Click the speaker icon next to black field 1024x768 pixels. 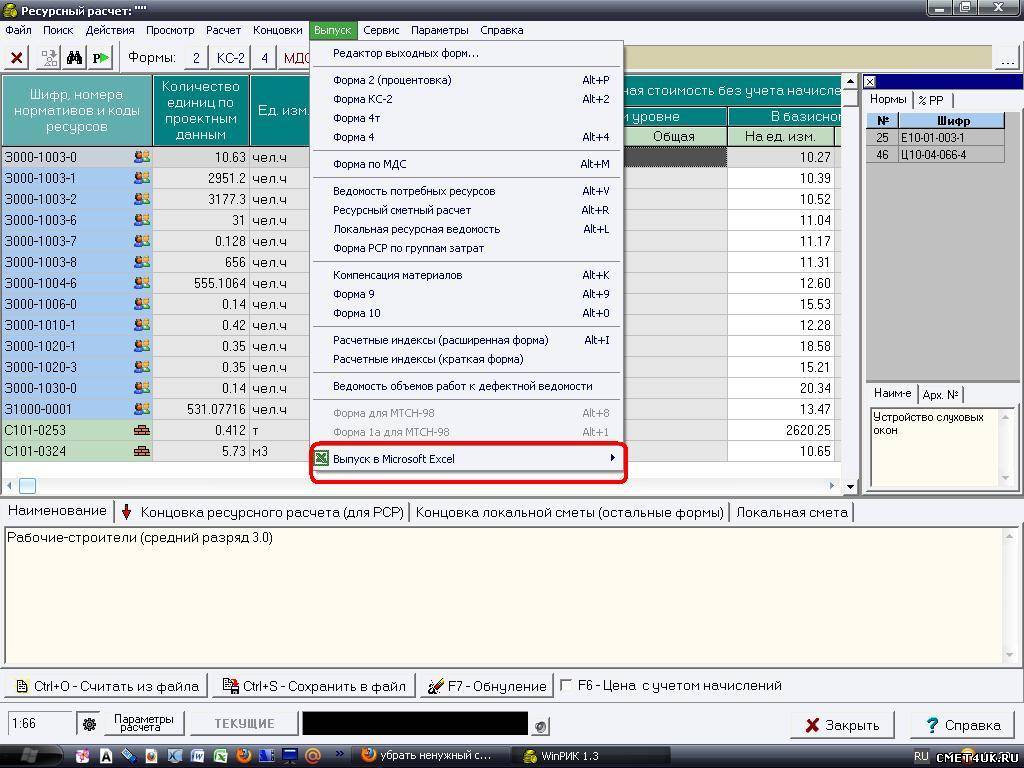540,726
